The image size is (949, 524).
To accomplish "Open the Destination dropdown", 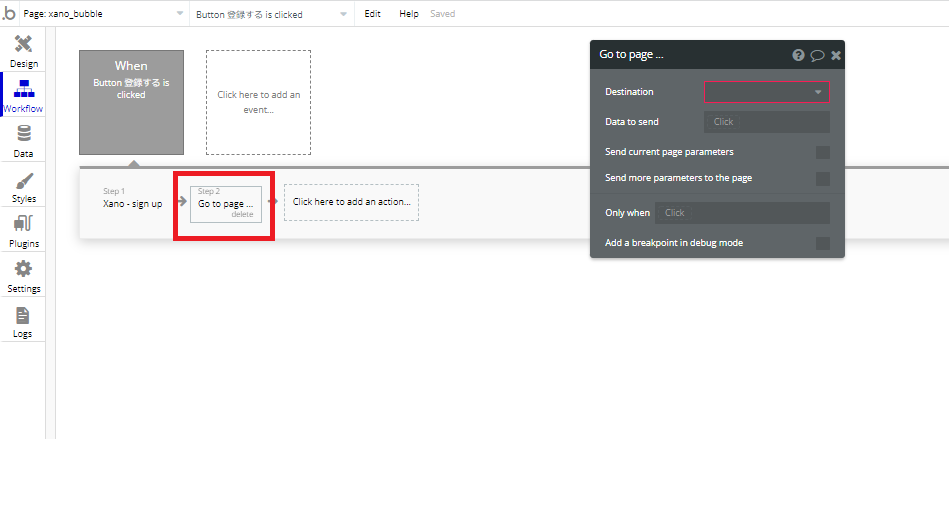I will pyautogui.click(x=767, y=92).
